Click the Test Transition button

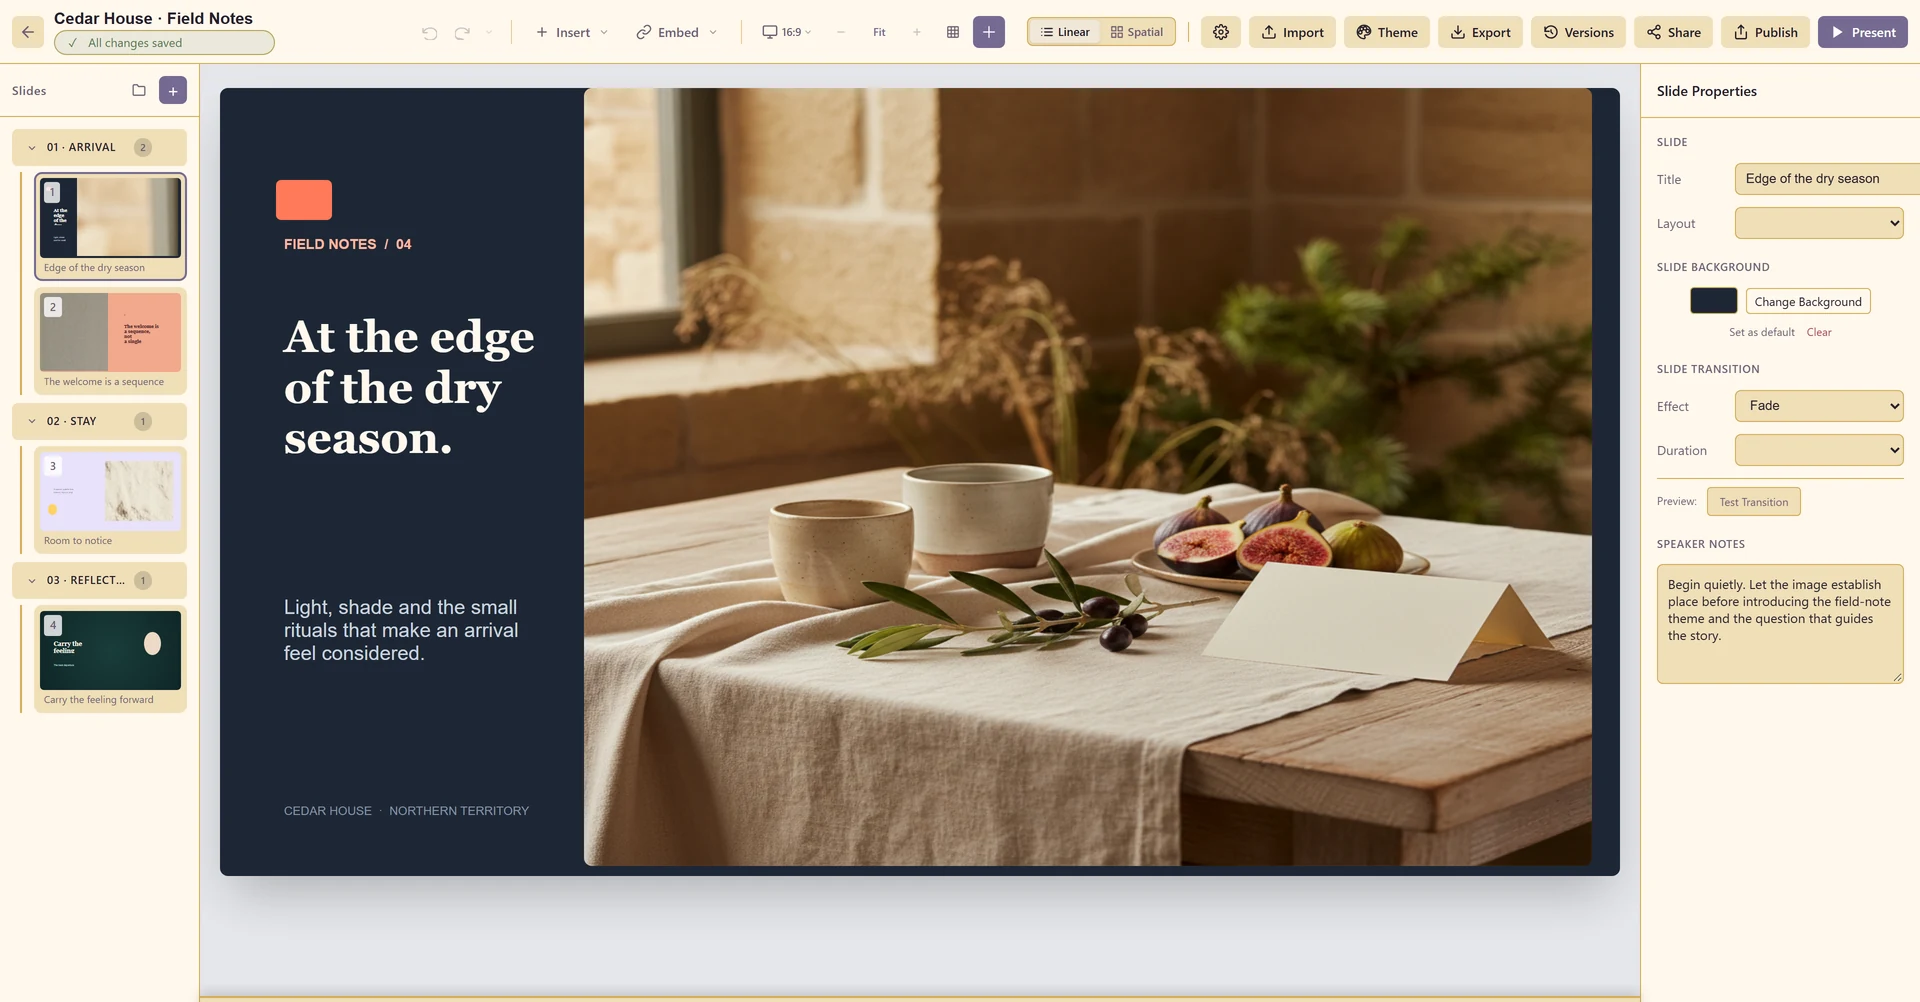1754,502
